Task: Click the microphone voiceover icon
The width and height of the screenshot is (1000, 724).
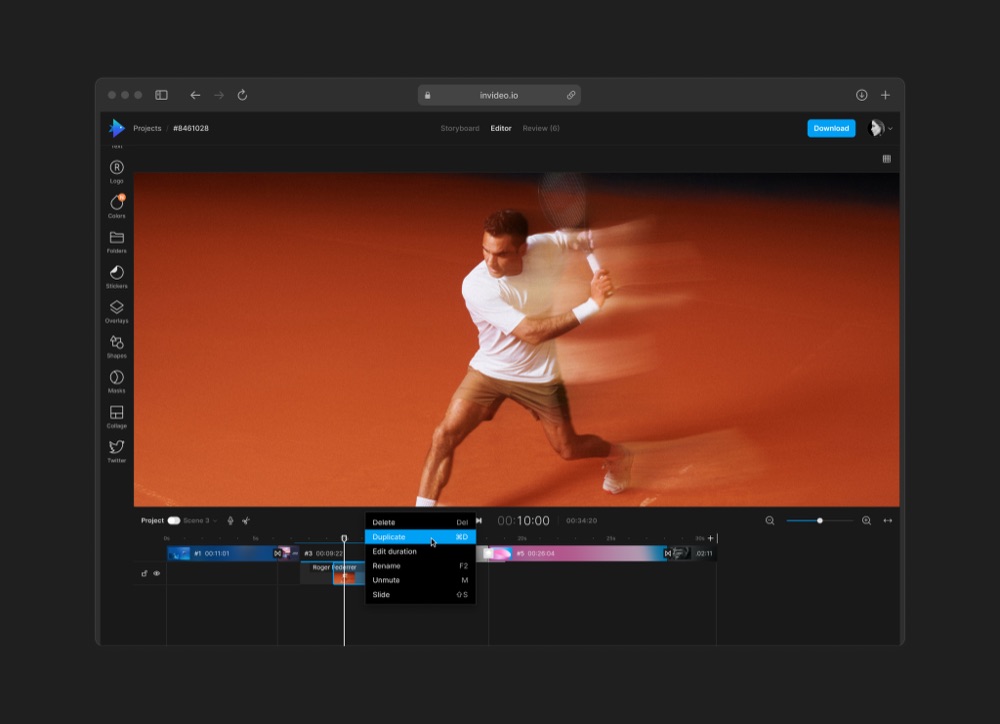Action: click(230, 521)
